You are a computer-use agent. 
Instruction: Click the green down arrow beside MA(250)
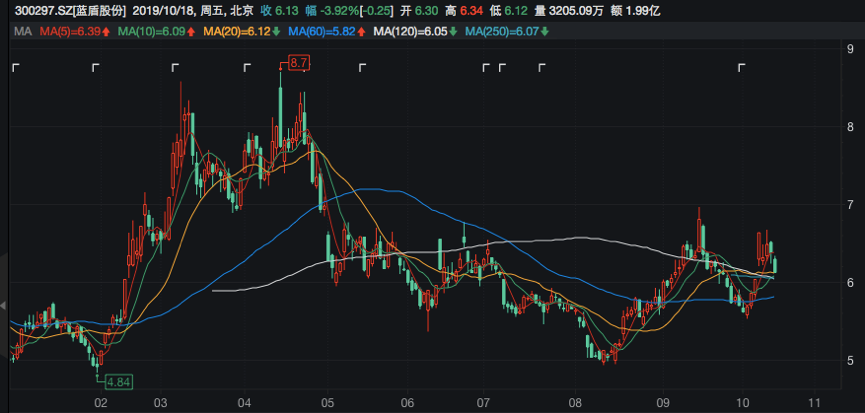pyautogui.click(x=545, y=33)
